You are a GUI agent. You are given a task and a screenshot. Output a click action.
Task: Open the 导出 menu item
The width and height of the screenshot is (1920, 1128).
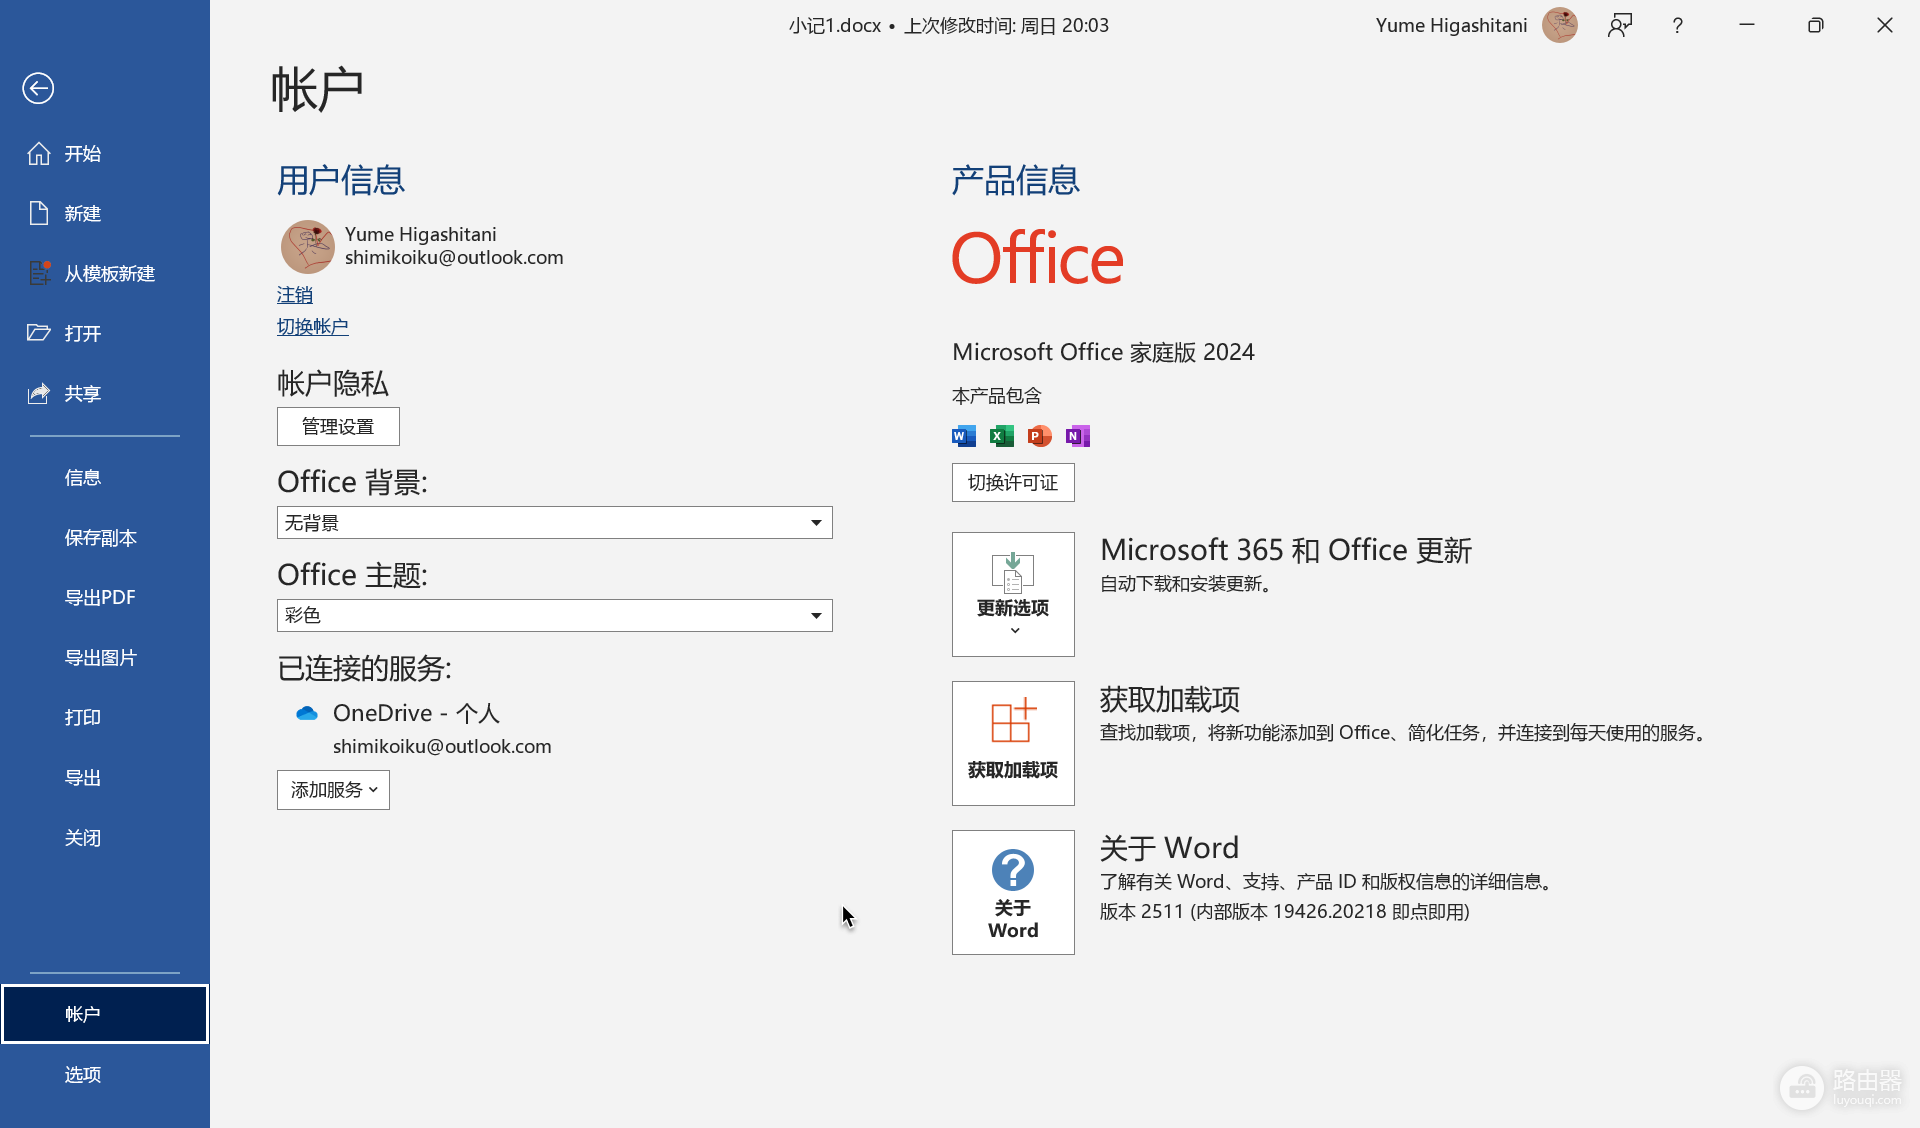pos(105,778)
